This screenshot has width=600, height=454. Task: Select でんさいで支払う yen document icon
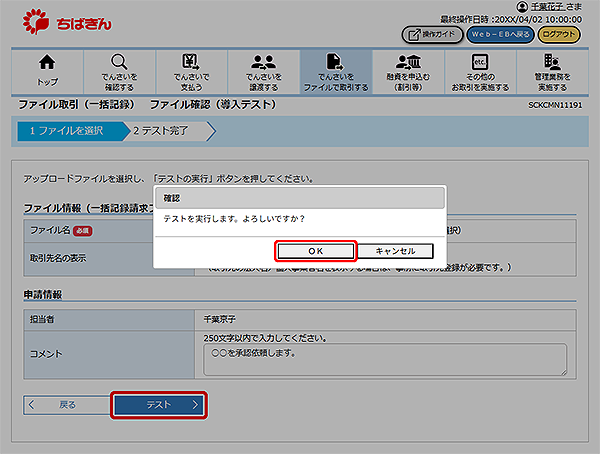(x=191, y=70)
